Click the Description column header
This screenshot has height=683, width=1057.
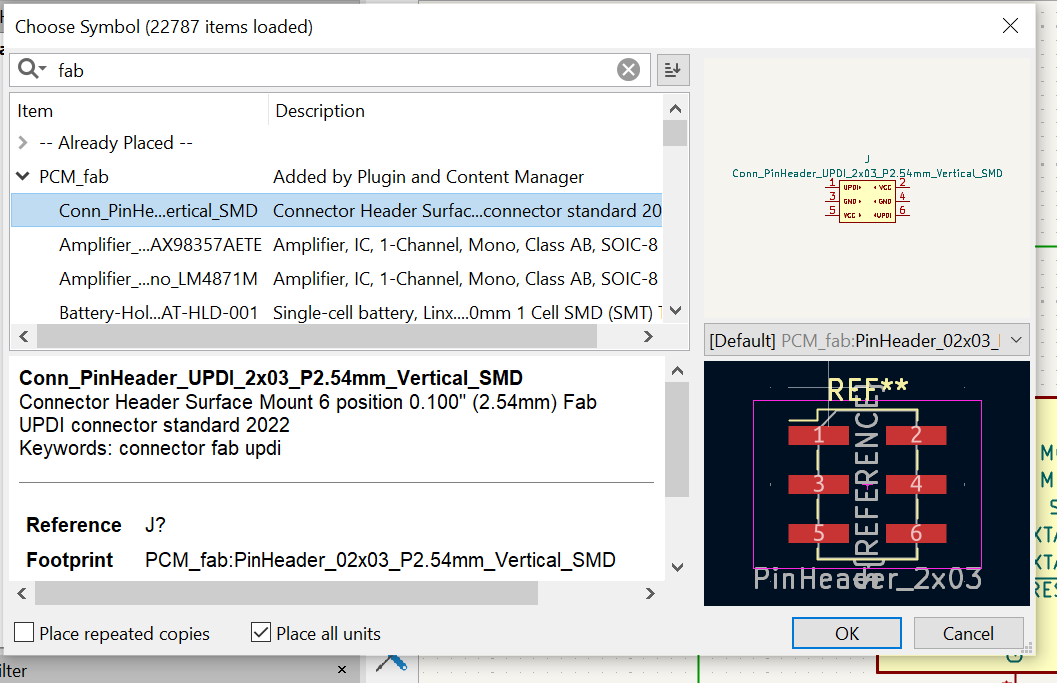click(320, 111)
